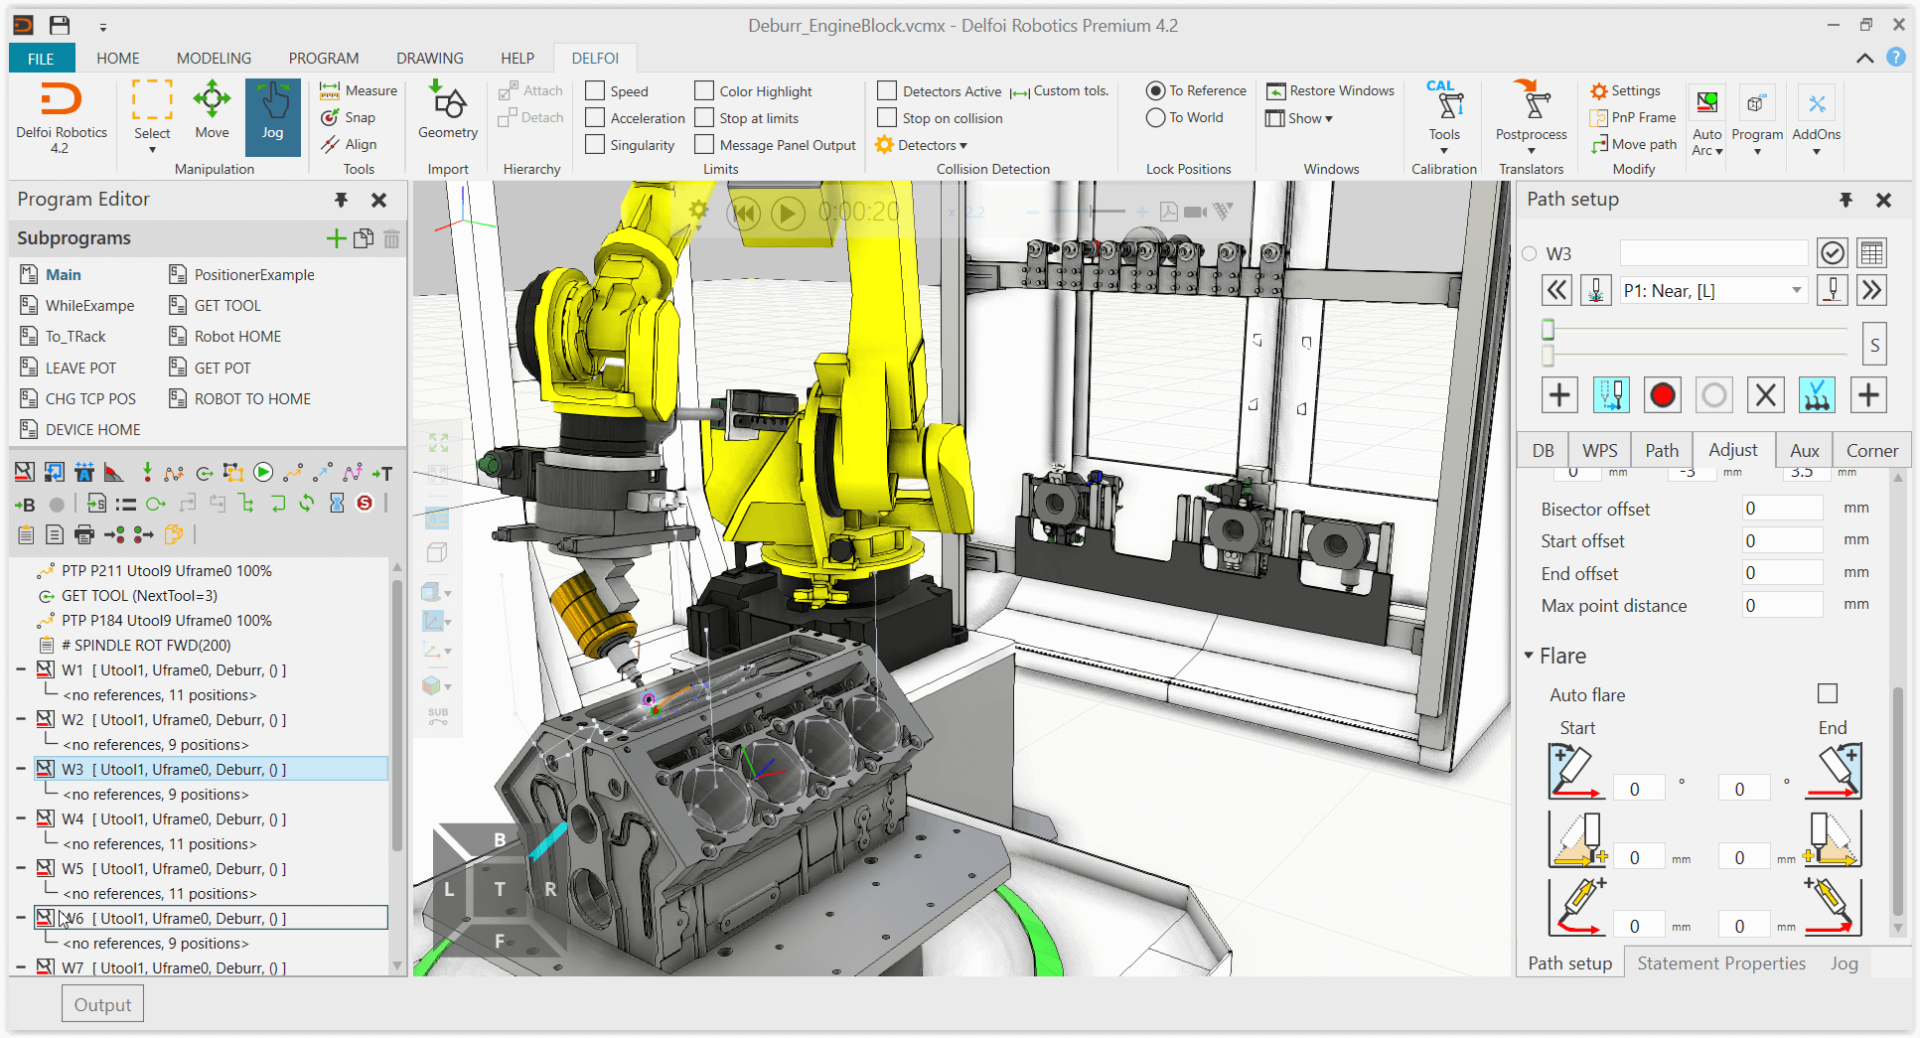Click the Max point distance field
Image resolution: width=1920 pixels, height=1038 pixels.
coord(1781,605)
